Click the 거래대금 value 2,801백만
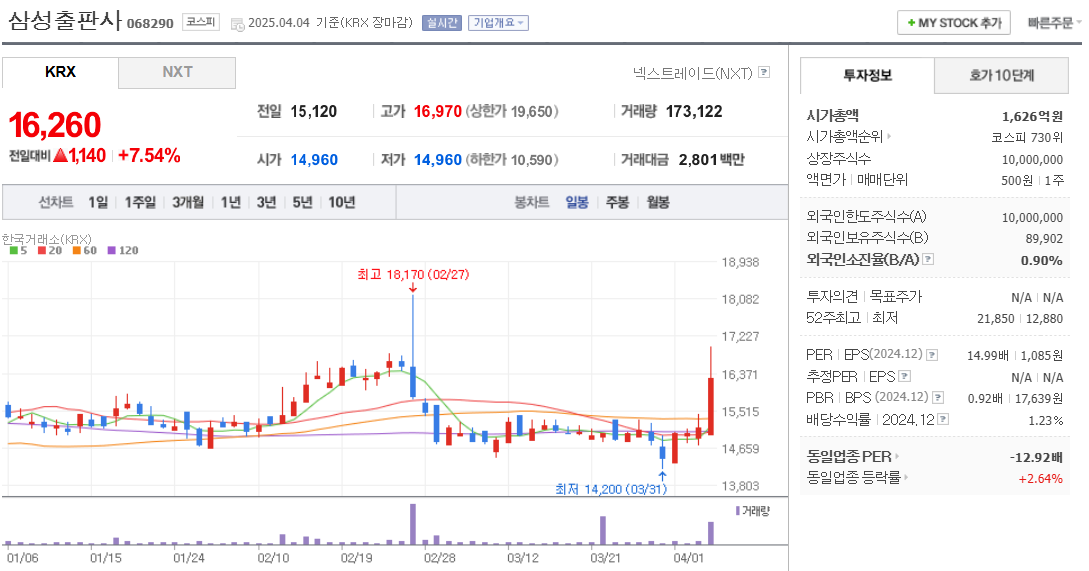Screen dimensions: 1089x571 pos(711,160)
